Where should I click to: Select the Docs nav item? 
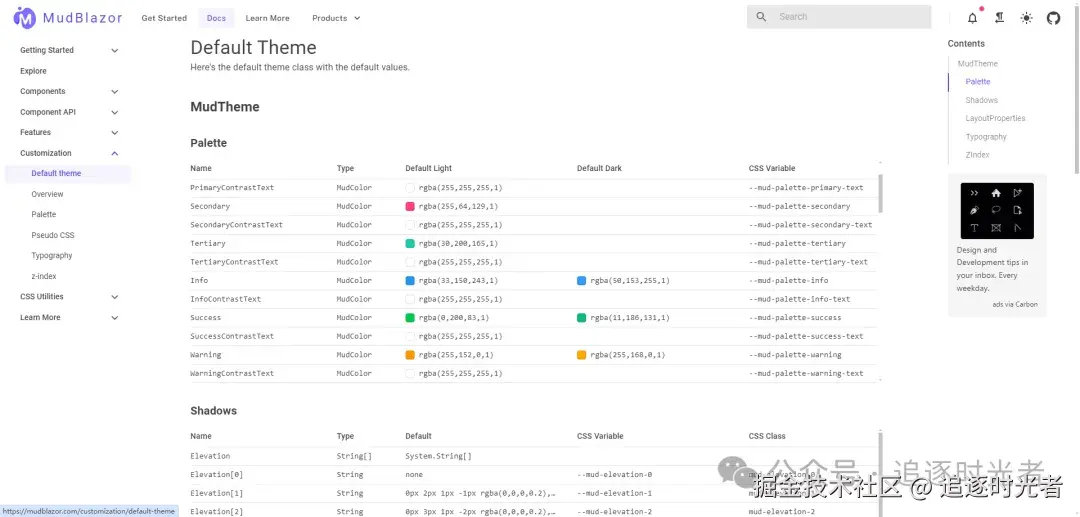216,18
